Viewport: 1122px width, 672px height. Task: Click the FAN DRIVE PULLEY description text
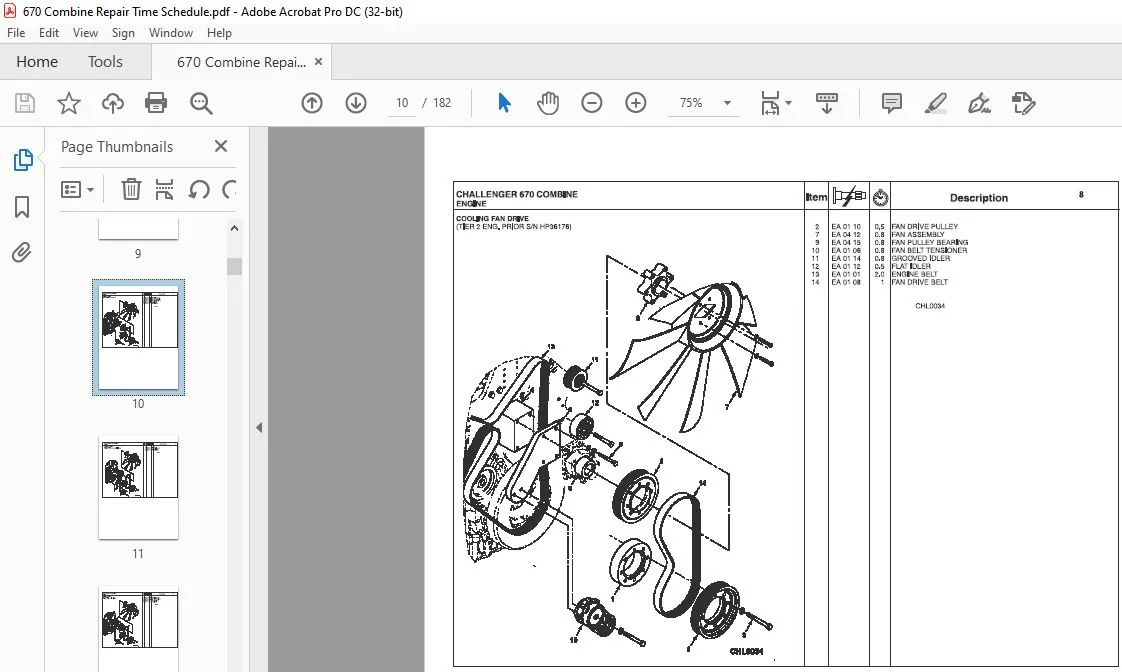[x=925, y=226]
